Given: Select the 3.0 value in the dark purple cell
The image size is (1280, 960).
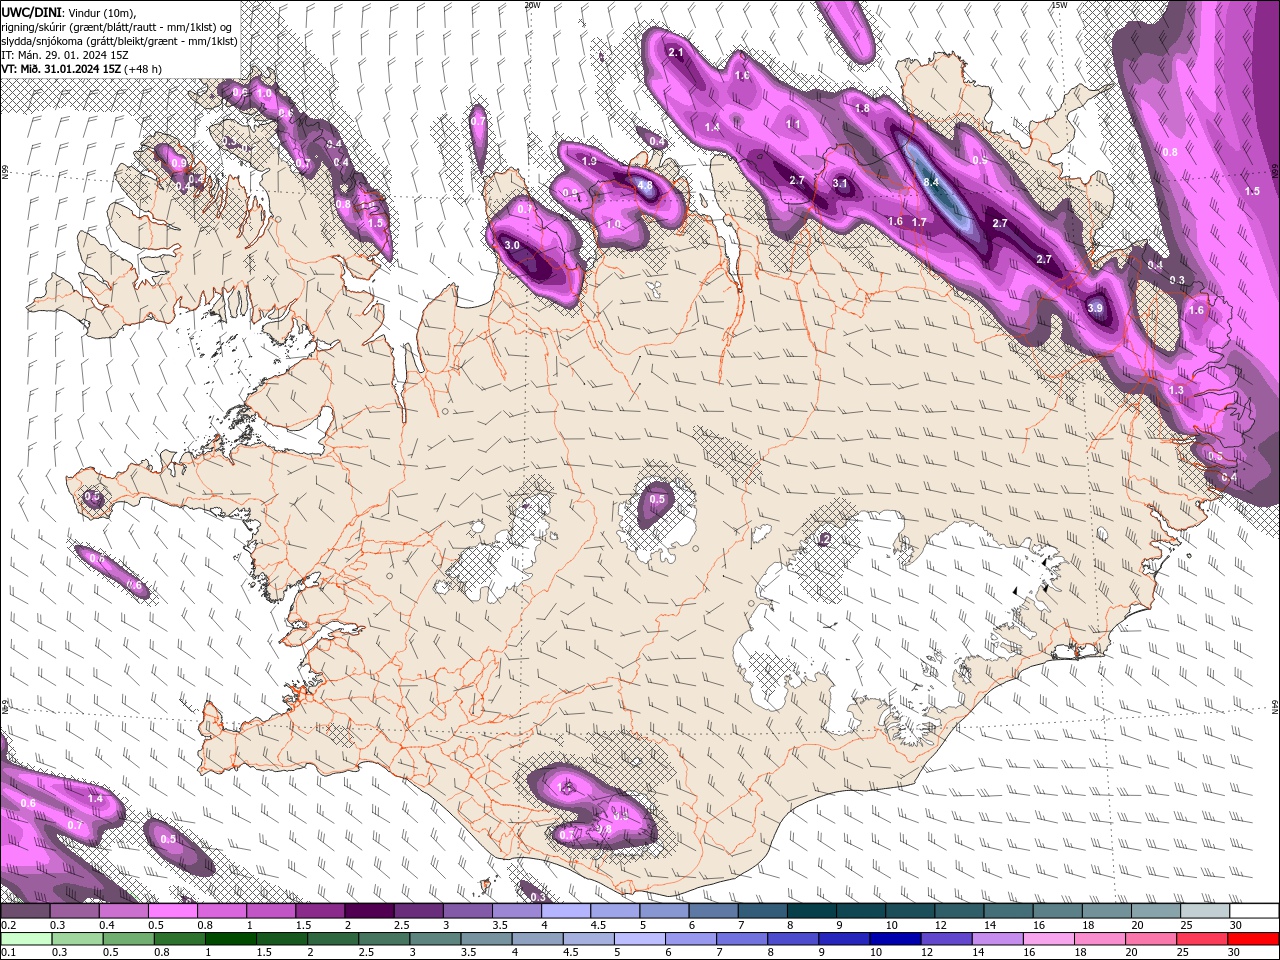Looking at the screenshot, I should (x=512, y=245).
